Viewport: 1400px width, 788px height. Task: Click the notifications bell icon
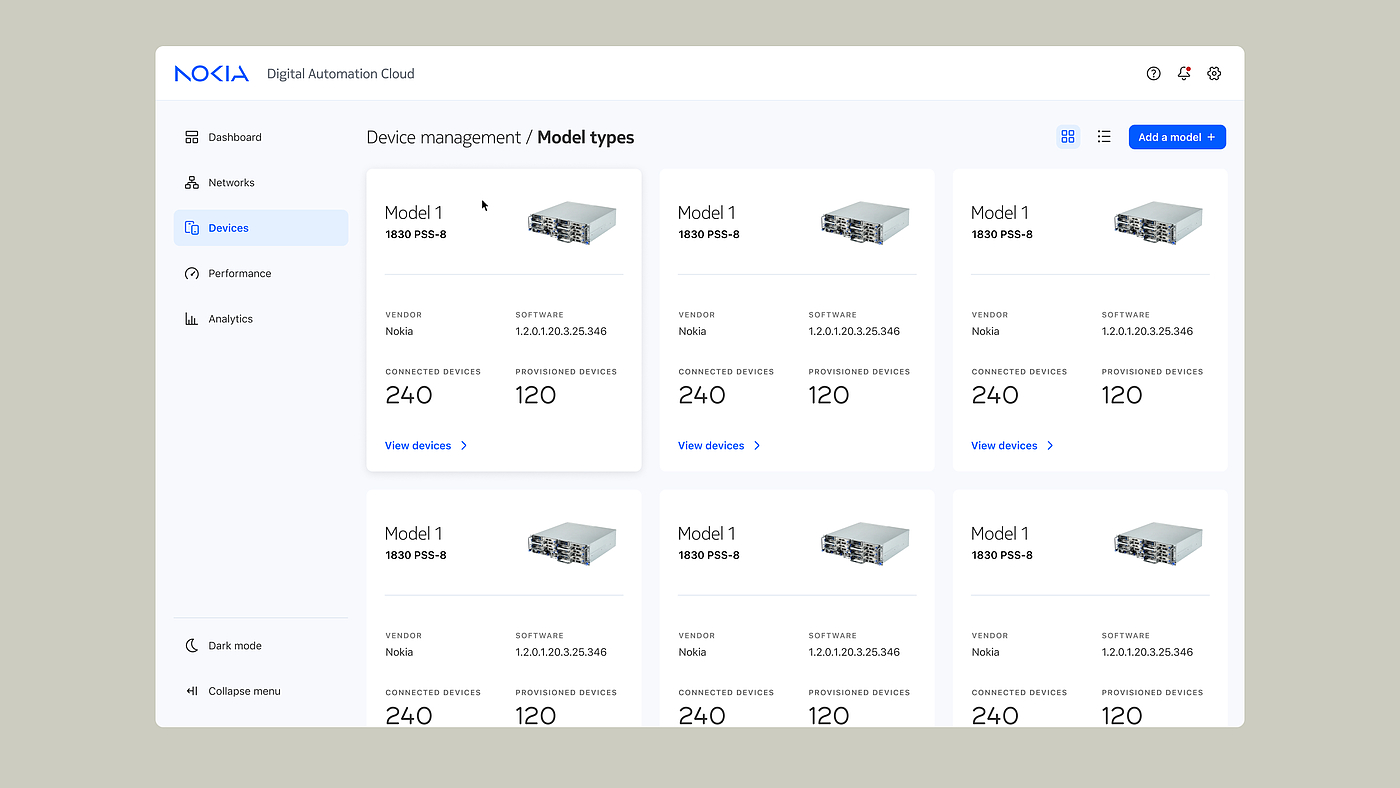(1184, 73)
